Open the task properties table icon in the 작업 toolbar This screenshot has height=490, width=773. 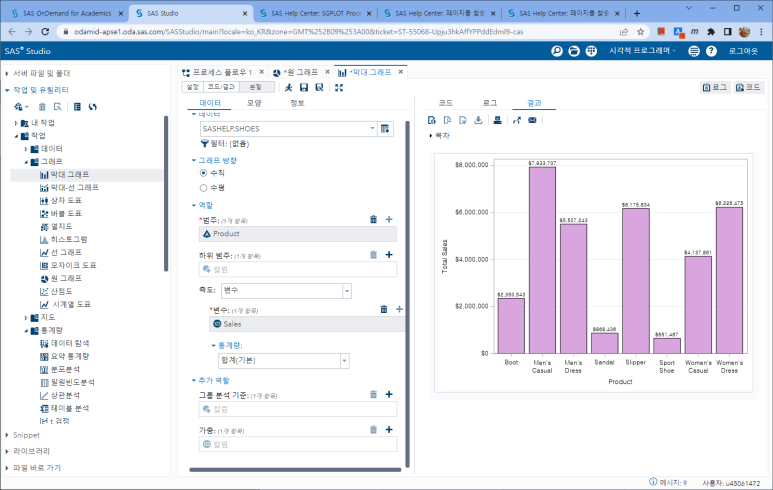coord(77,106)
